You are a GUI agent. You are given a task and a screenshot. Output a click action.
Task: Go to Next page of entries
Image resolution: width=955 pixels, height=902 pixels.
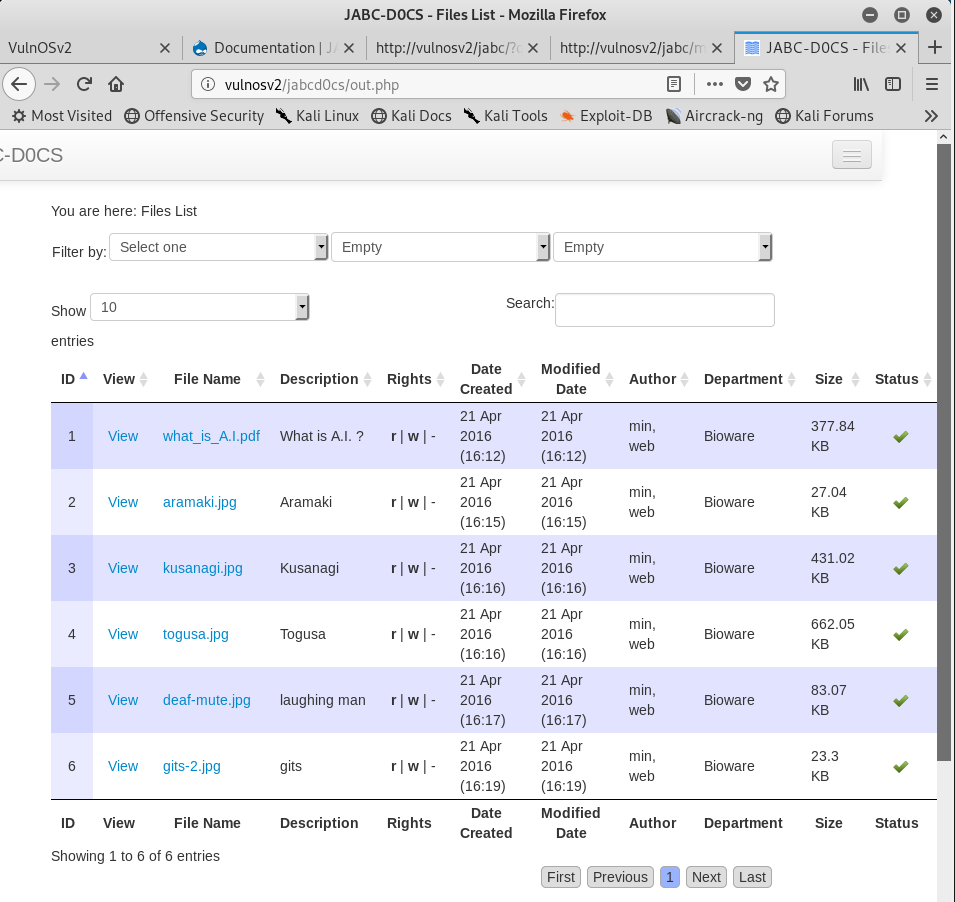[x=706, y=877]
